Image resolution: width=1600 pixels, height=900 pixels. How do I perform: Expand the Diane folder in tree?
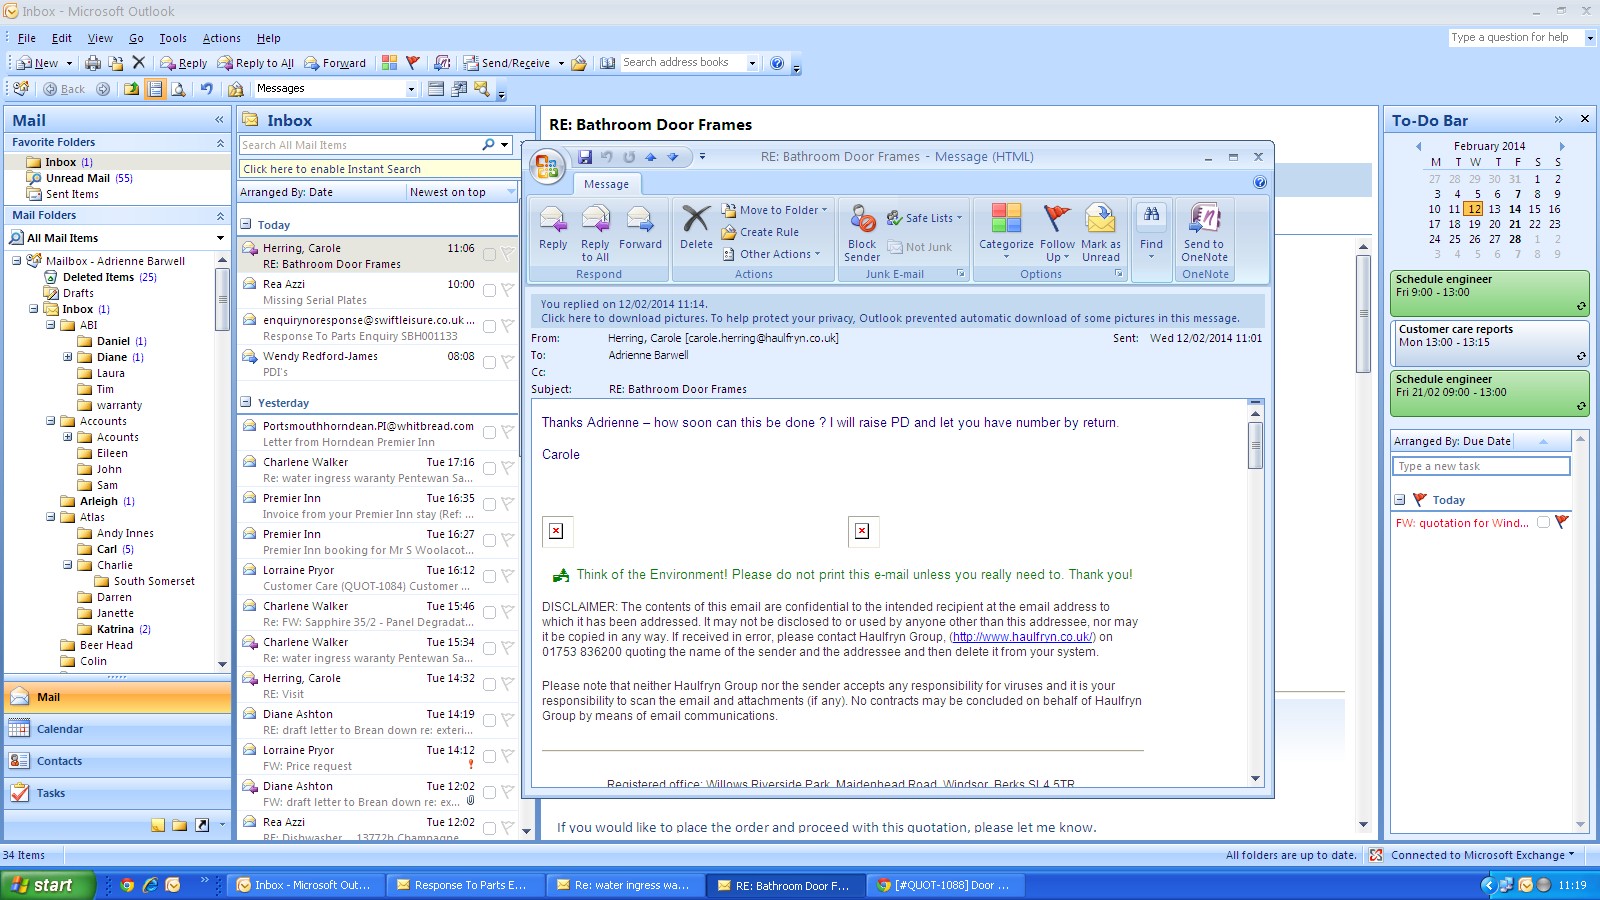pyautogui.click(x=67, y=357)
